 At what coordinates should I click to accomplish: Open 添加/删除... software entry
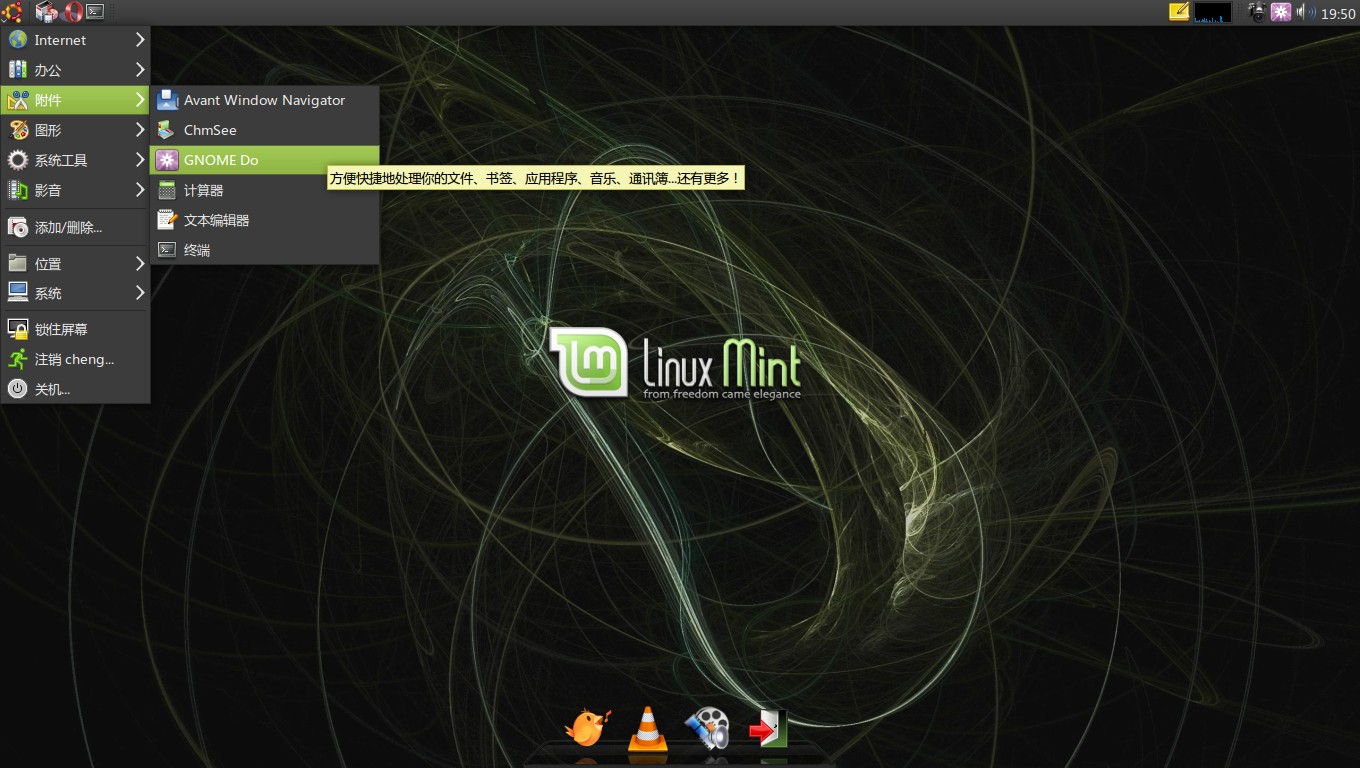point(76,227)
